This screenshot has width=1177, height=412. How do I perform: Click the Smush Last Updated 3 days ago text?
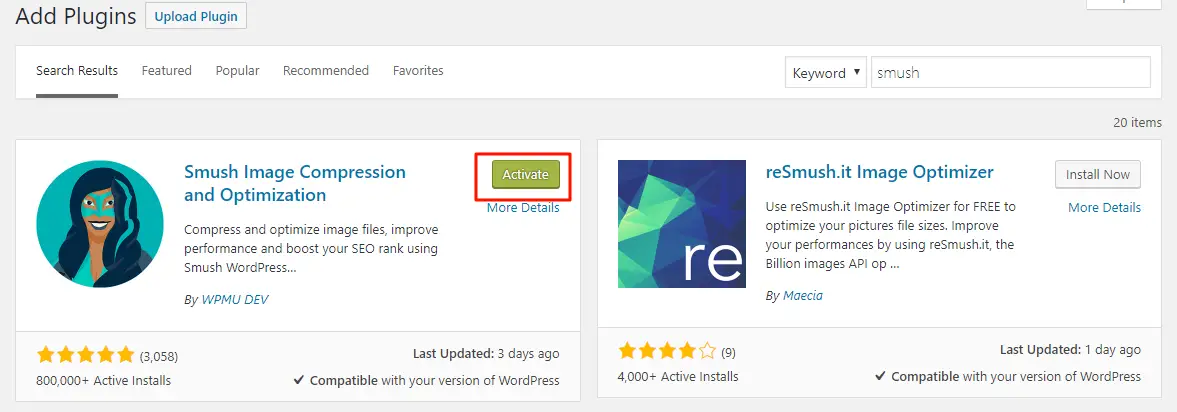click(486, 353)
